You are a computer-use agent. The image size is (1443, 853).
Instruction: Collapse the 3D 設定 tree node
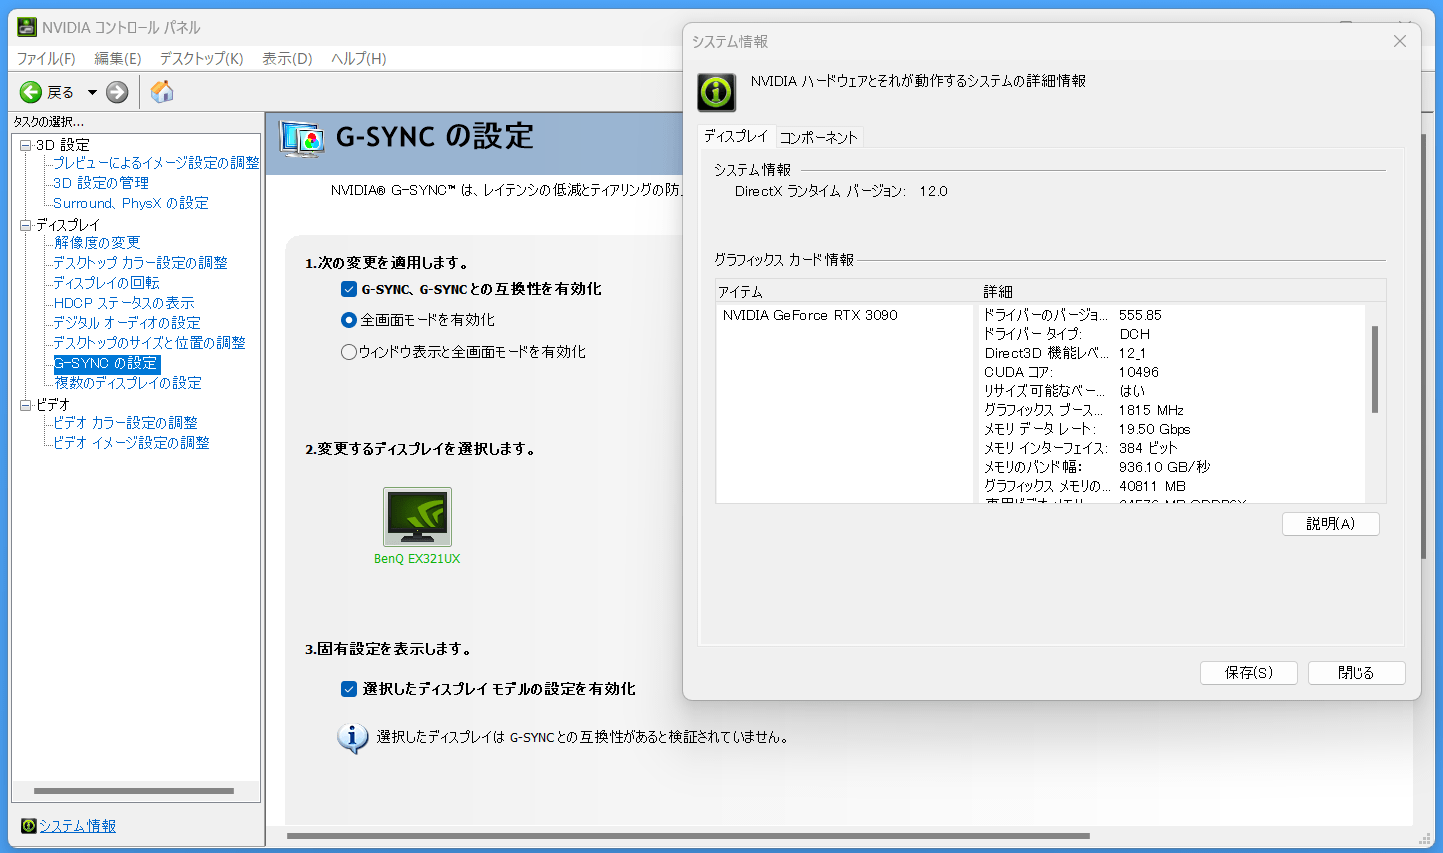click(x=26, y=145)
